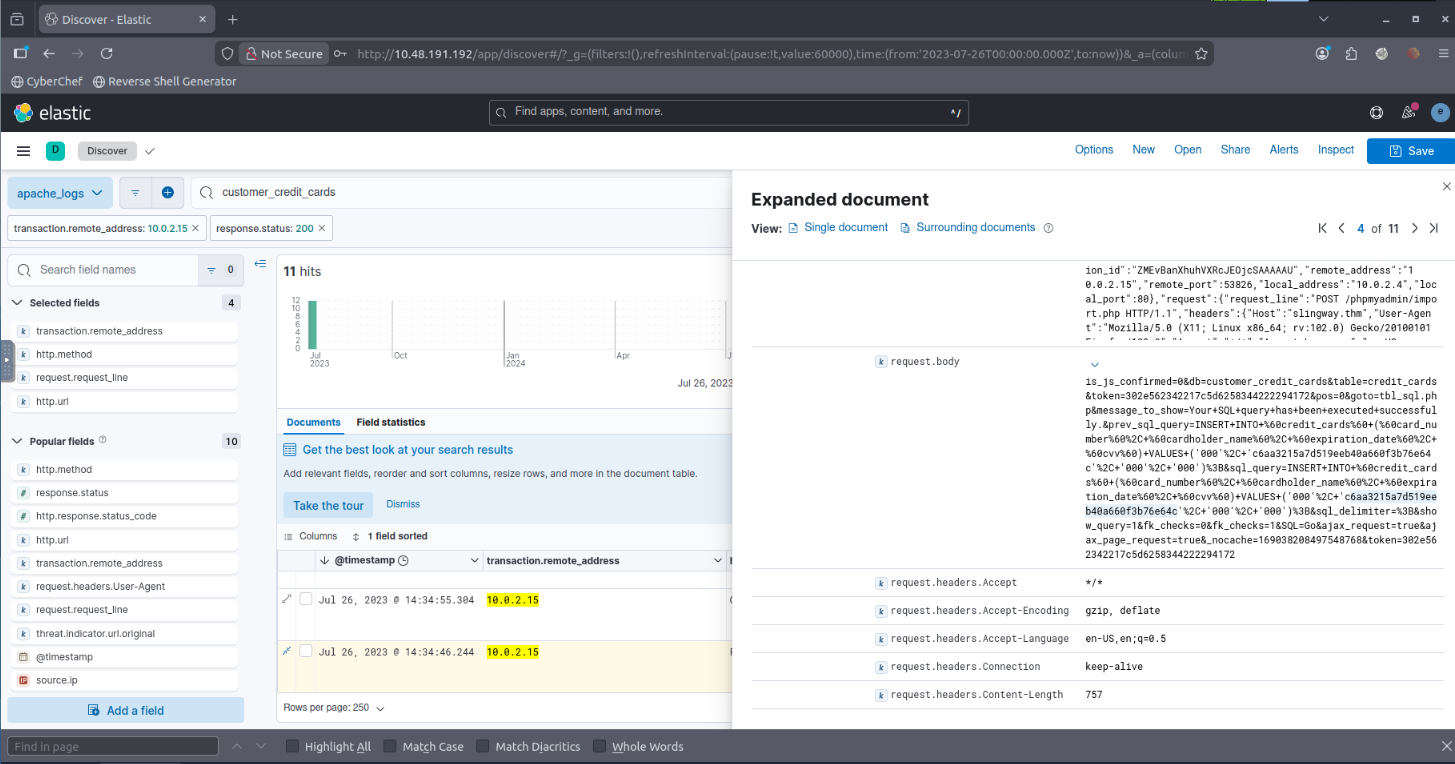This screenshot has height=764, width=1455.
Task: Close the Expanded document flyout
Action: [1446, 186]
